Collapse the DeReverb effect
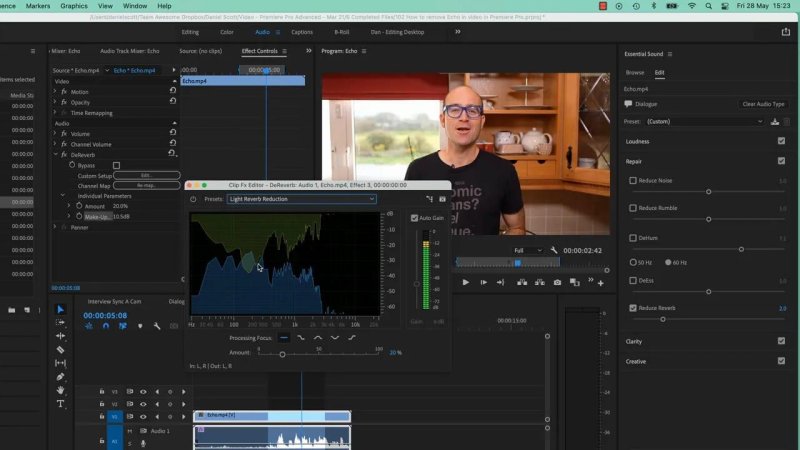This screenshot has width=800, height=450. click(55, 155)
